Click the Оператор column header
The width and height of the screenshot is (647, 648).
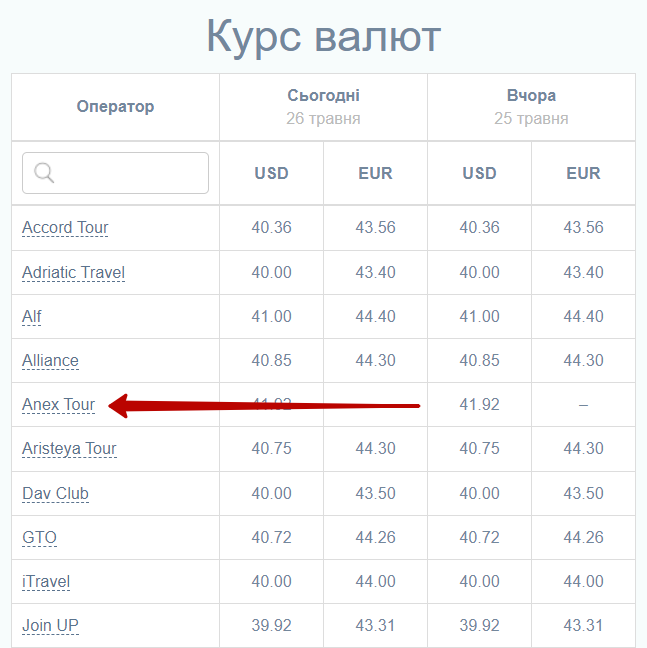pyautogui.click(x=115, y=107)
